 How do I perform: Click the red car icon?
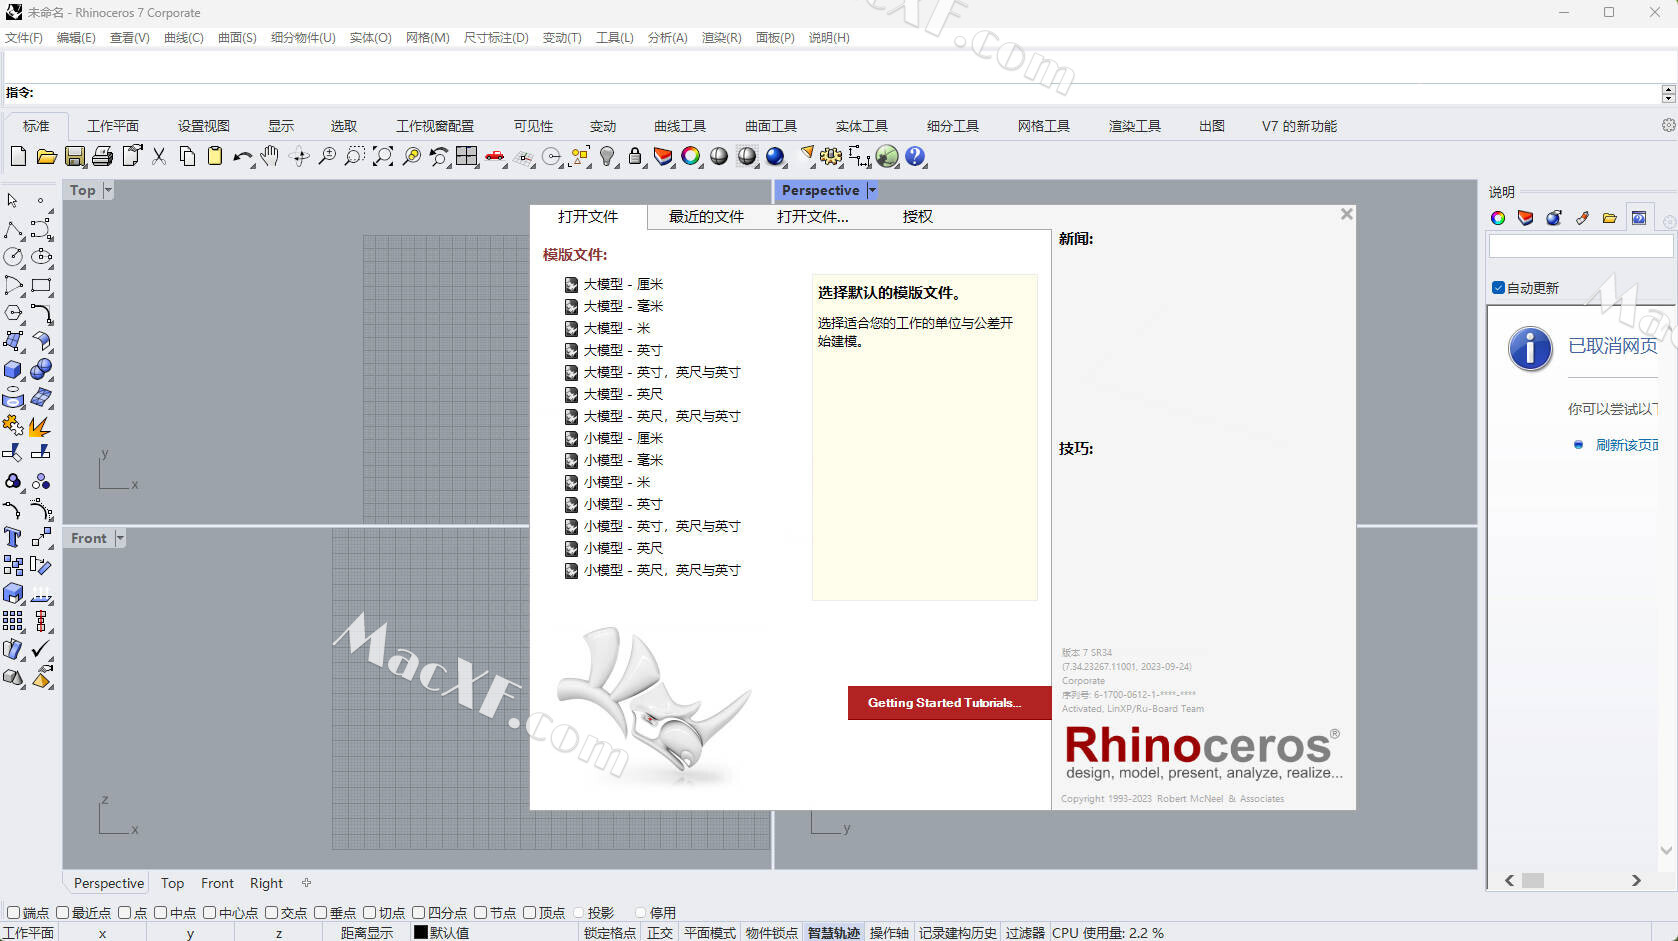tap(495, 156)
